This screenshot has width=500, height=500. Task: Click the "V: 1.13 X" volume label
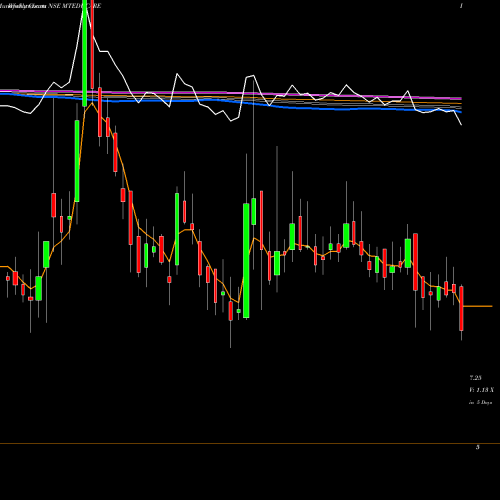(x=481, y=390)
